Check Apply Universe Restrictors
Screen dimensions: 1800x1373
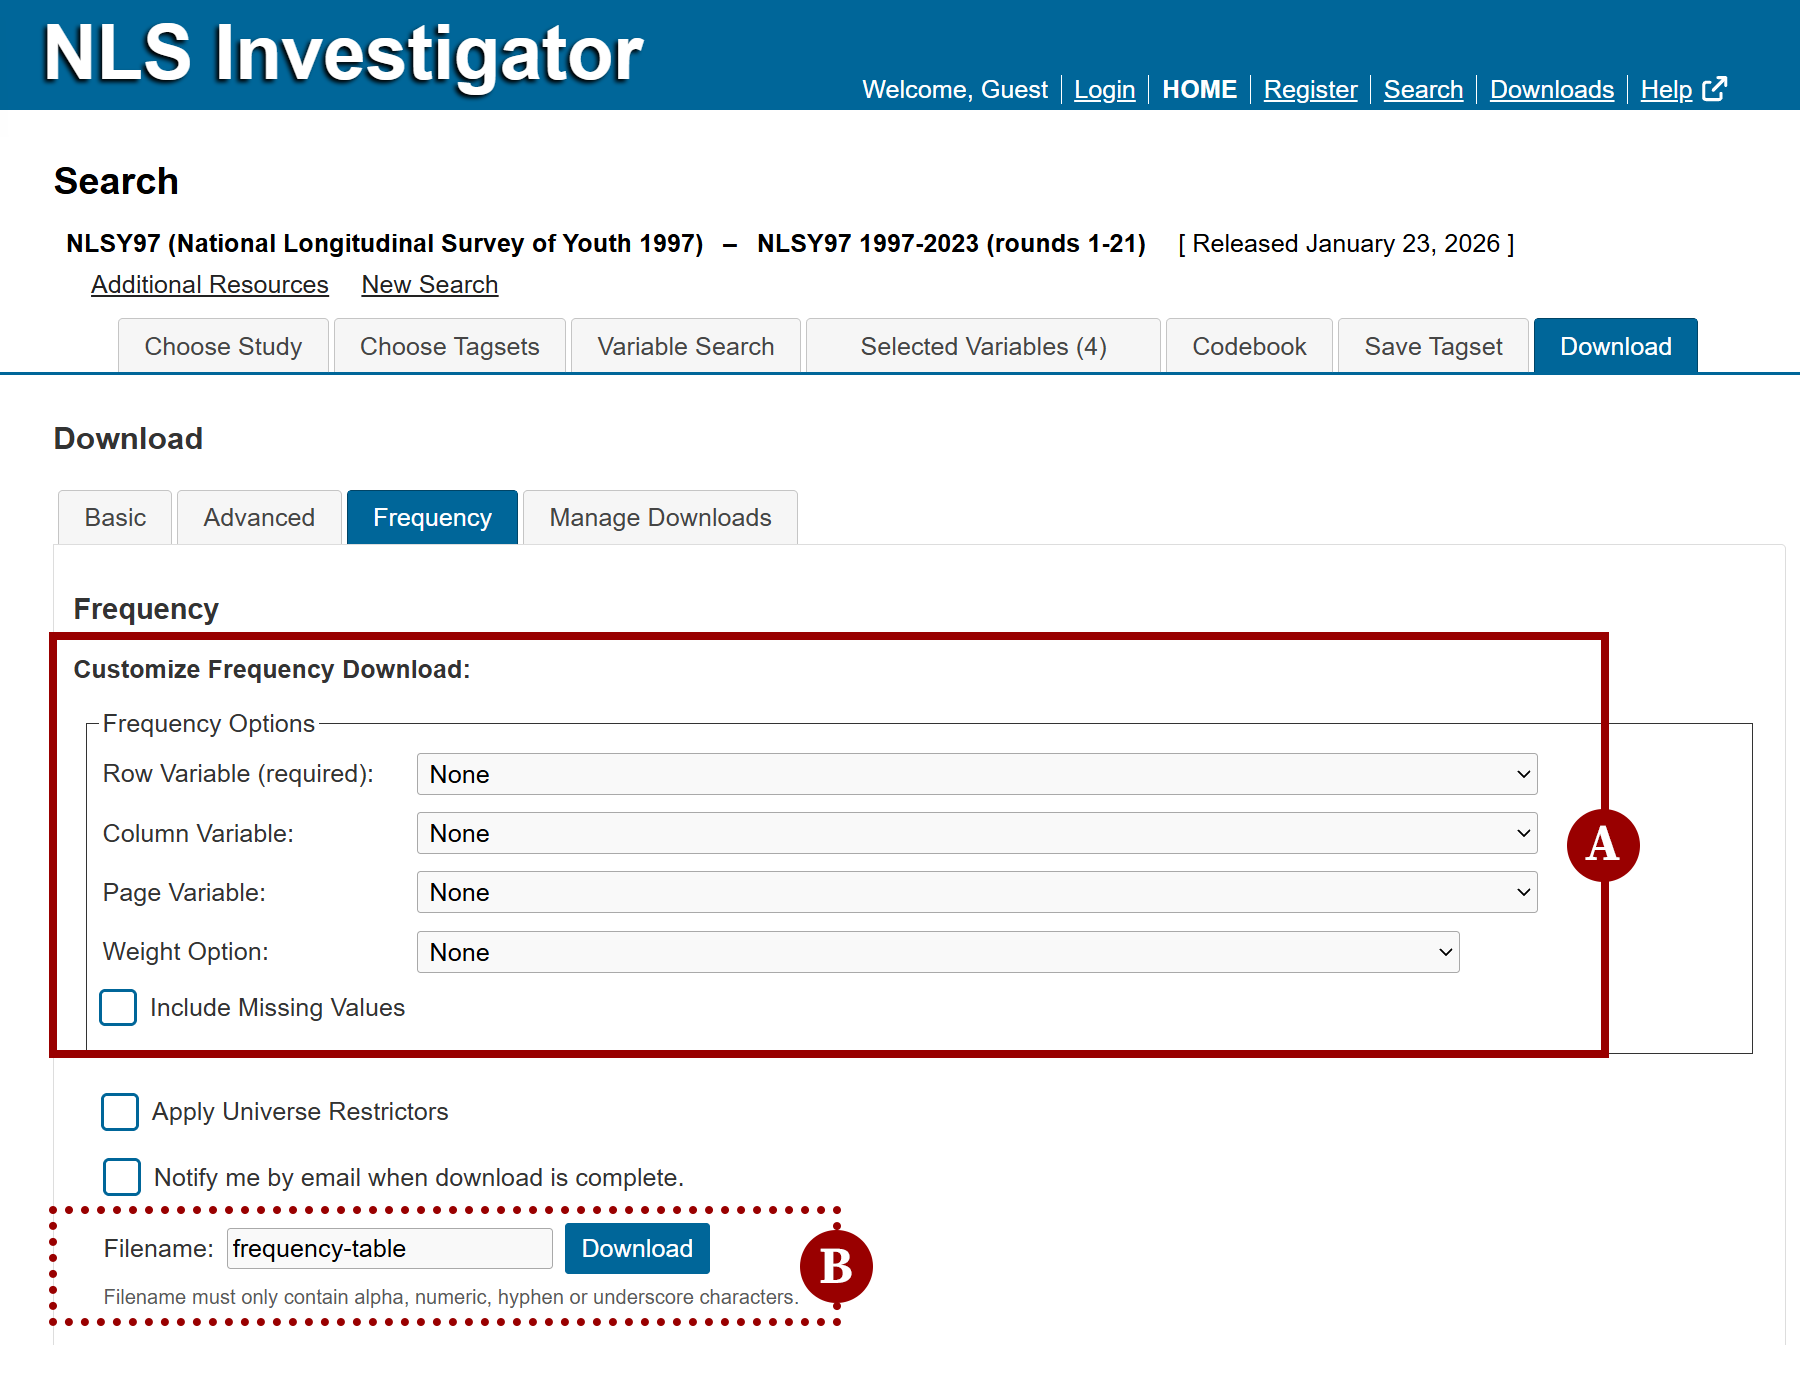click(x=120, y=1111)
